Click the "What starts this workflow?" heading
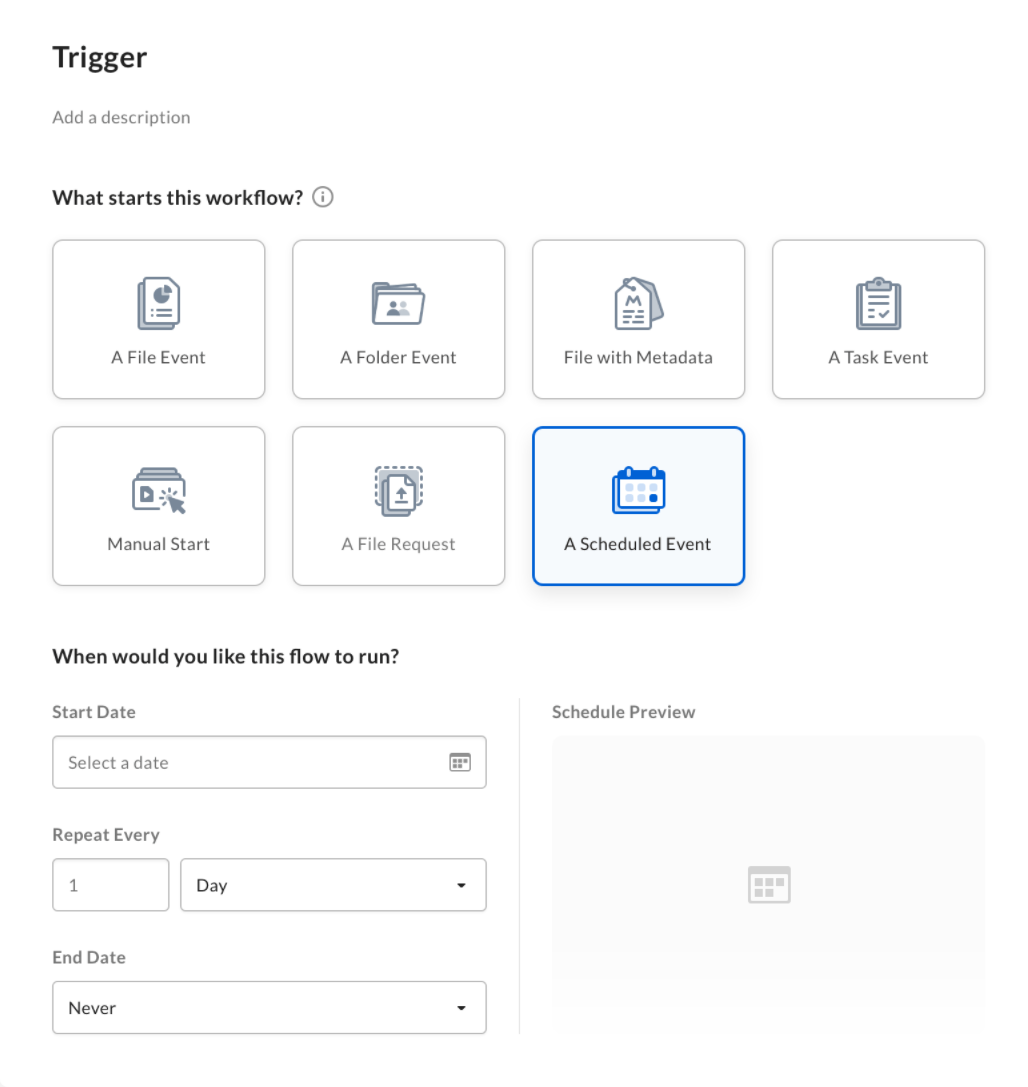 click(177, 198)
